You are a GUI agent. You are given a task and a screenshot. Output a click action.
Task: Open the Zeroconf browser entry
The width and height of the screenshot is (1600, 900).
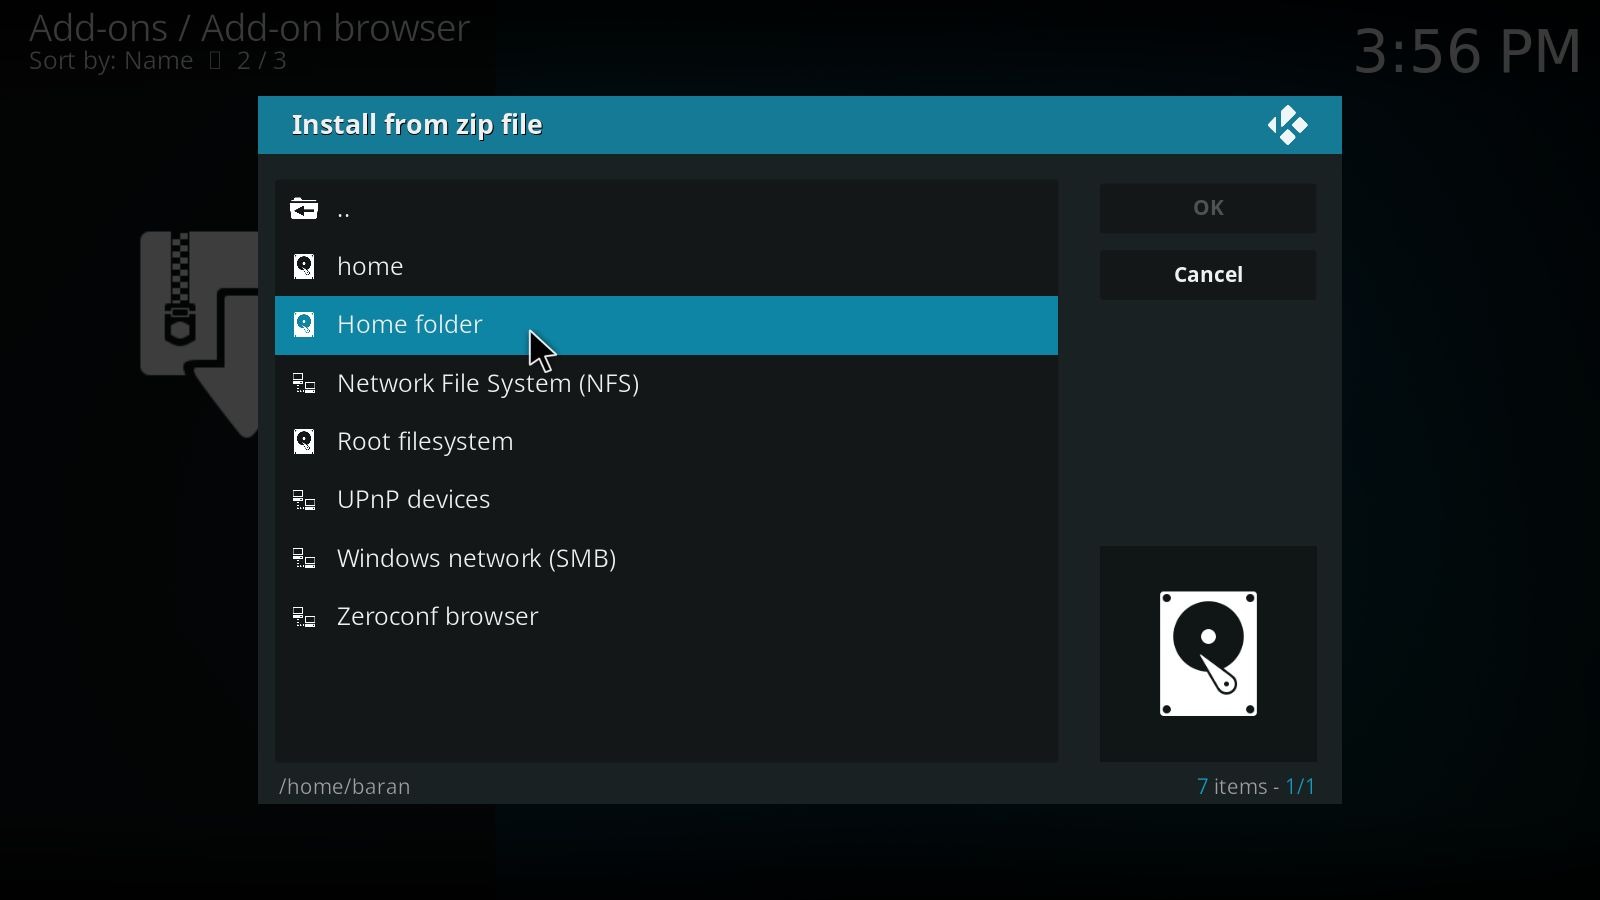coord(666,617)
